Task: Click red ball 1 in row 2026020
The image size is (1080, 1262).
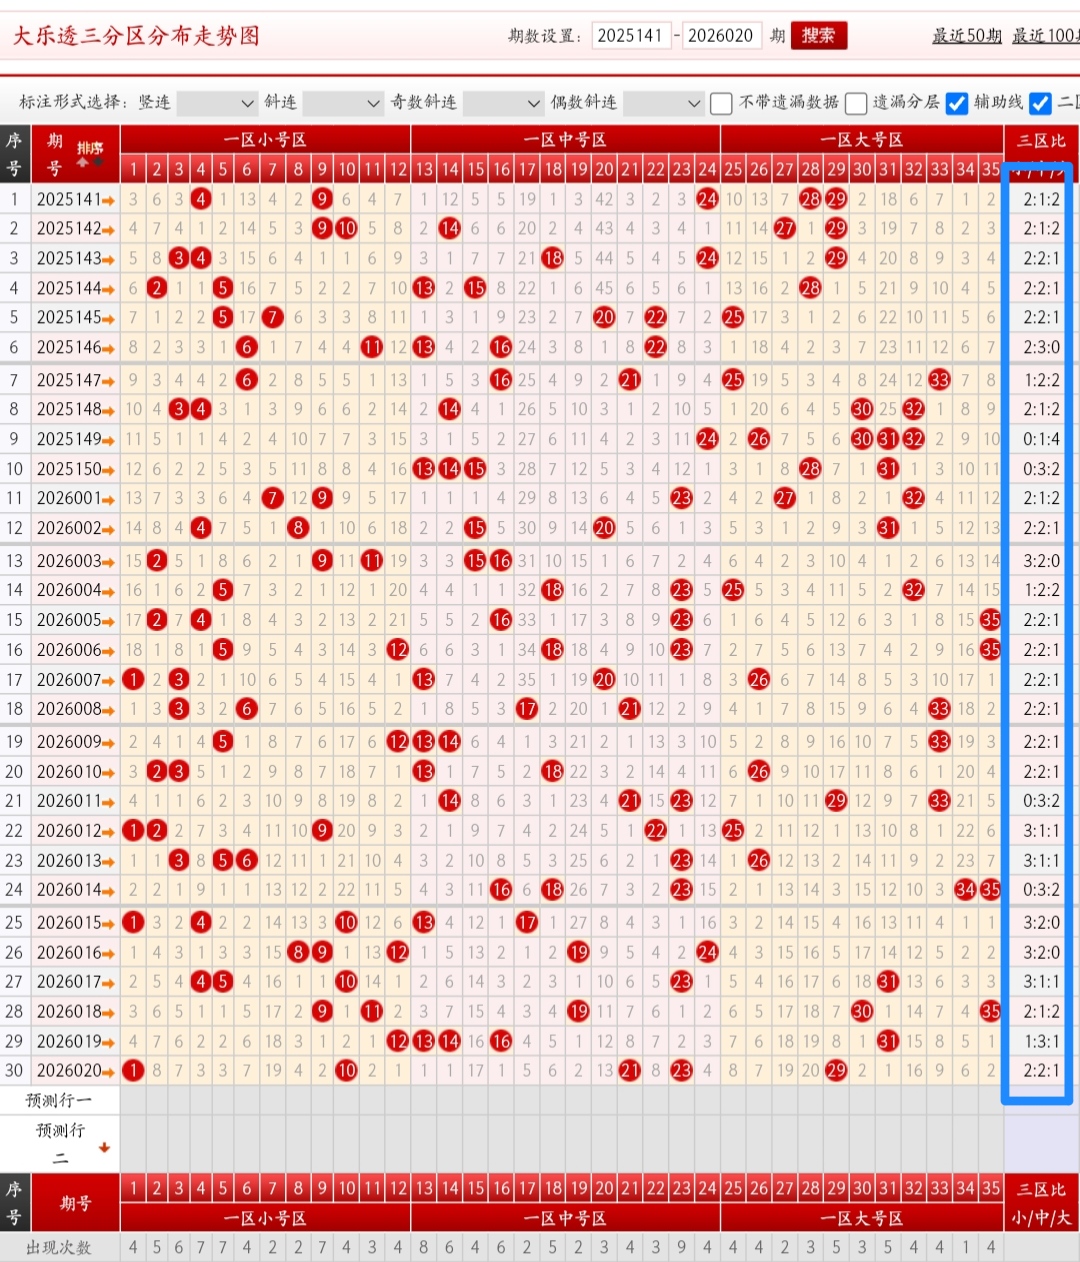Action: pyautogui.click(x=133, y=1071)
